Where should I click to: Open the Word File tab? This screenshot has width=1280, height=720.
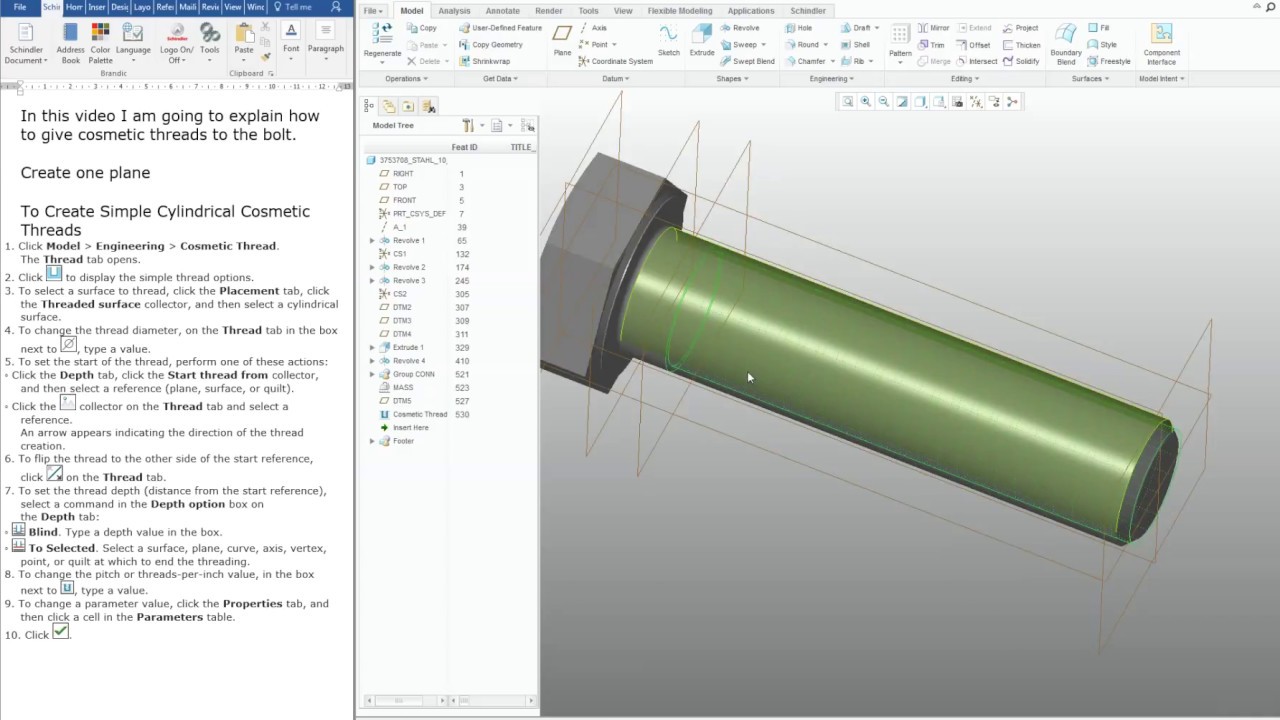pyautogui.click(x=20, y=7)
